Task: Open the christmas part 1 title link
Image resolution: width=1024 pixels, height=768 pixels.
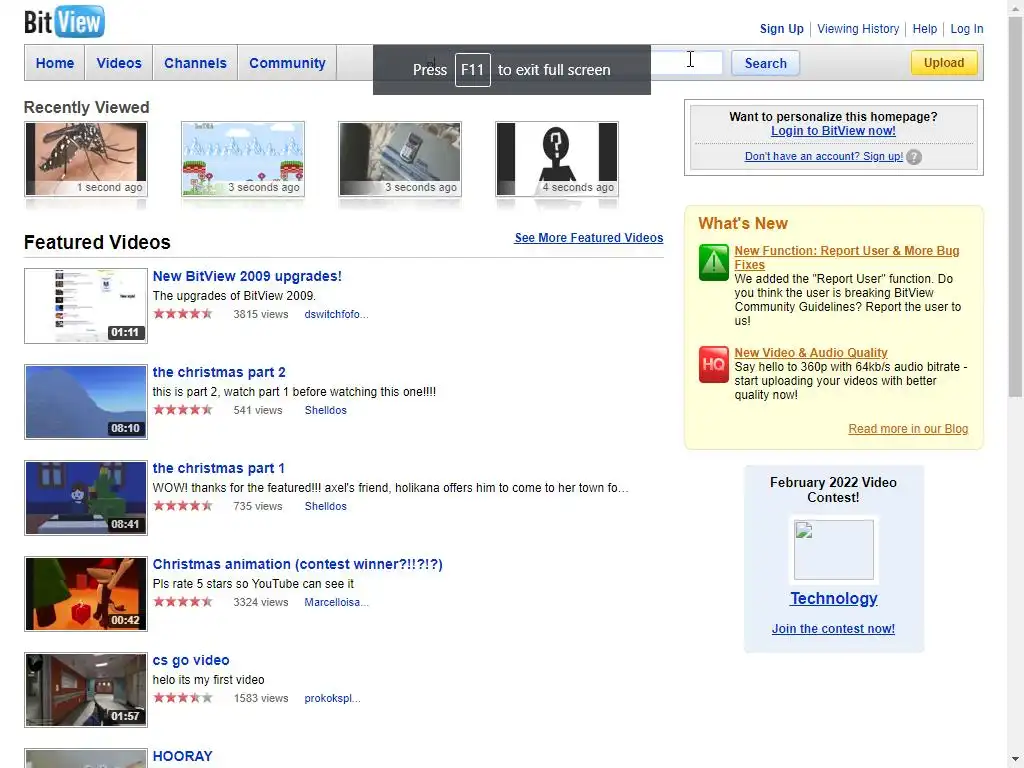Action: (x=218, y=468)
